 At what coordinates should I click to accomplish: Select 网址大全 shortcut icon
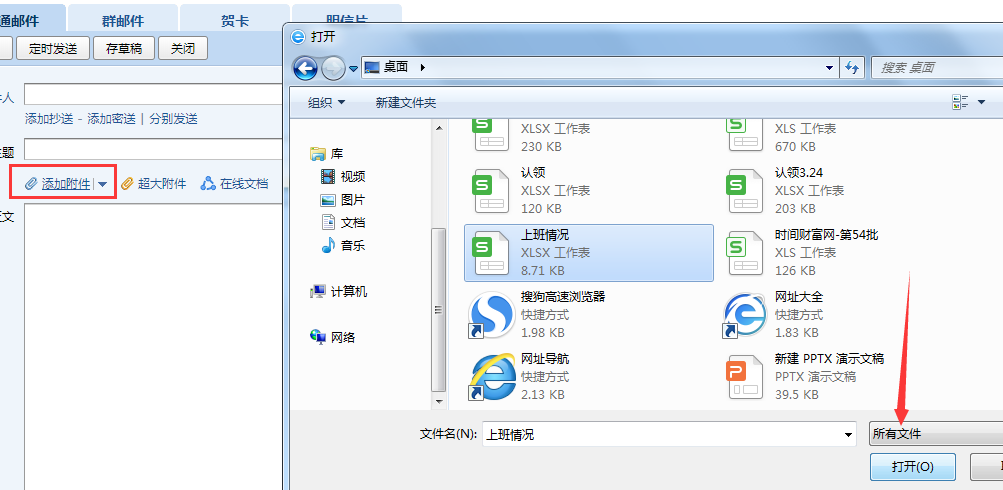pyautogui.click(x=745, y=315)
